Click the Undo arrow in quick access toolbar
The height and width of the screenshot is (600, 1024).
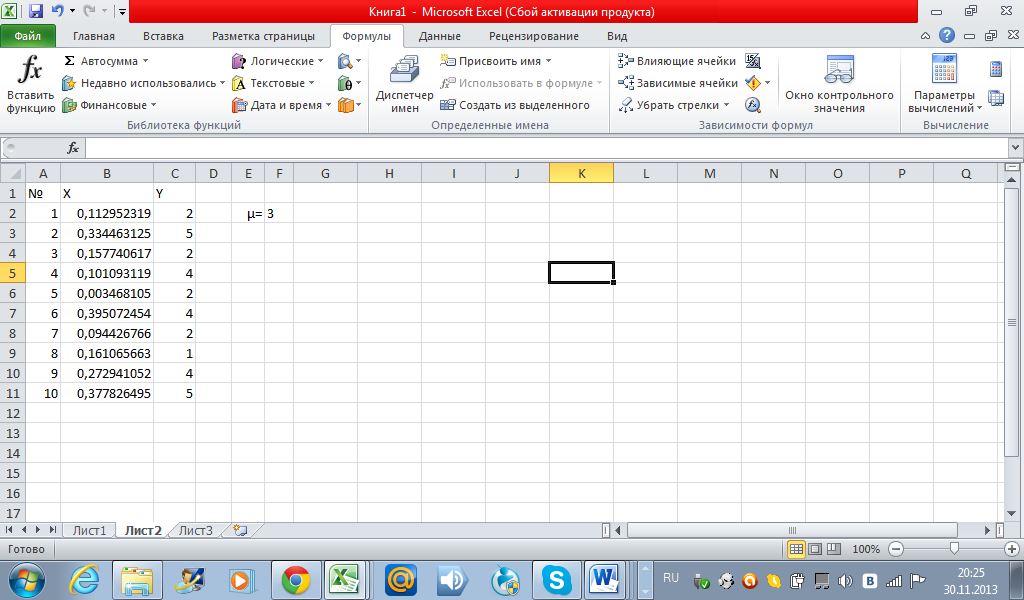click(x=57, y=11)
